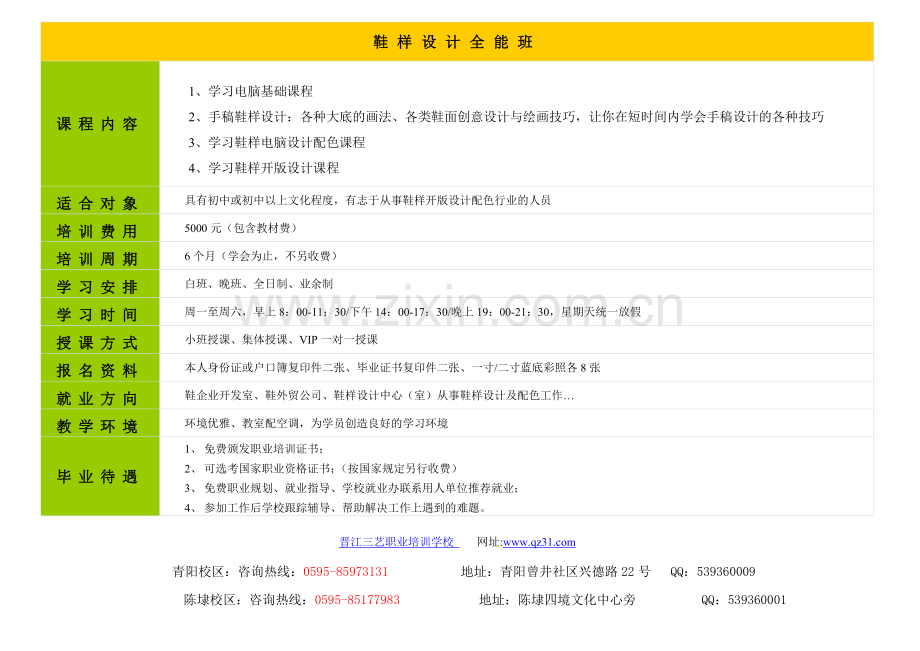This screenshot has height=651, width=920.
Task: Select QQ number 539360009
Action: coord(726,572)
